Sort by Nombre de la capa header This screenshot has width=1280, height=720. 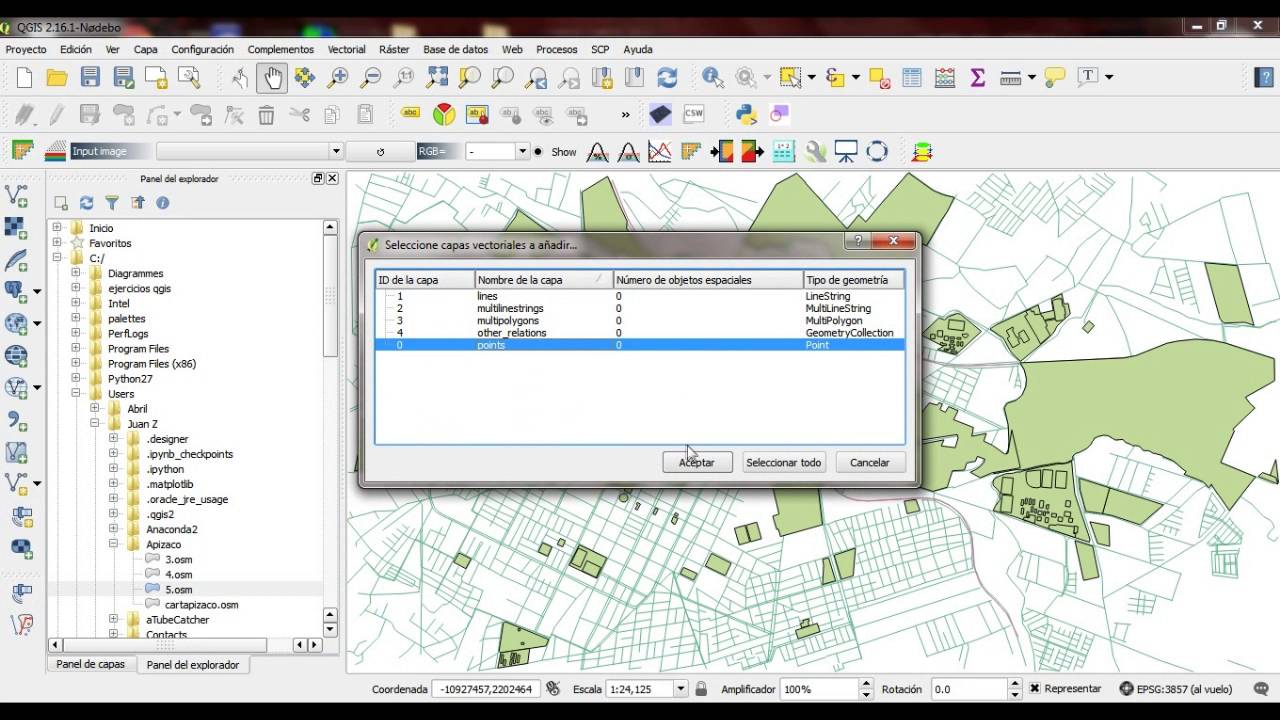[x=544, y=280]
